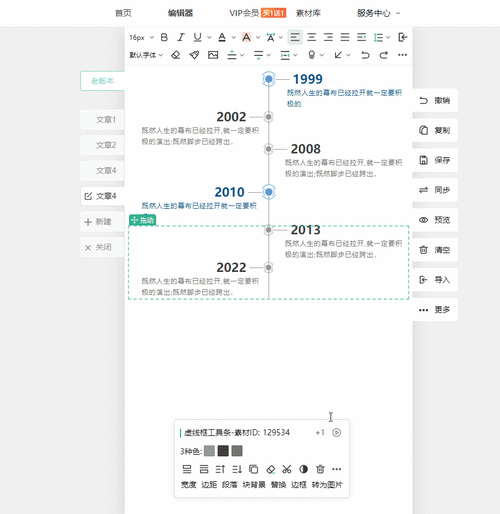Undo using toolbar curved arrow

pos(365,55)
